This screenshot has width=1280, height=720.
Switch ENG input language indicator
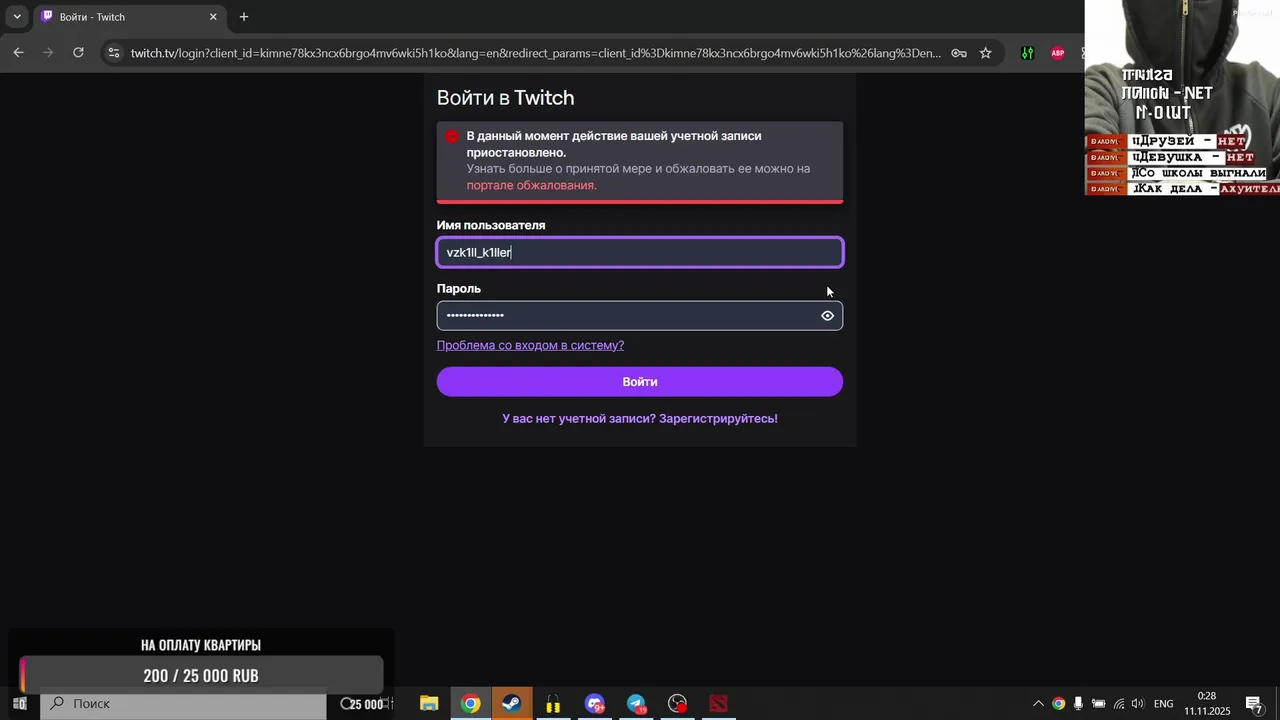click(1164, 704)
